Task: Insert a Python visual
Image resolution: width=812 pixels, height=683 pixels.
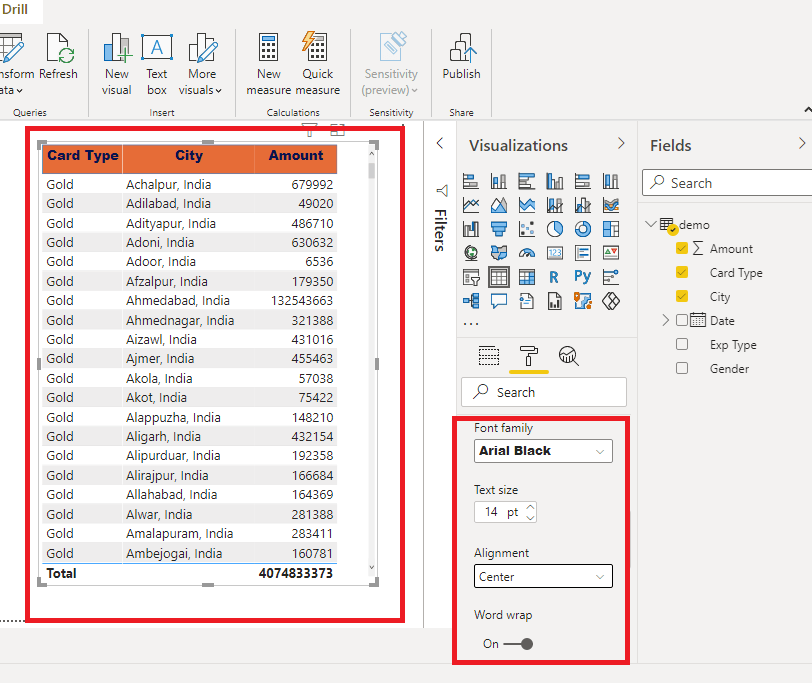Action: pyautogui.click(x=583, y=277)
